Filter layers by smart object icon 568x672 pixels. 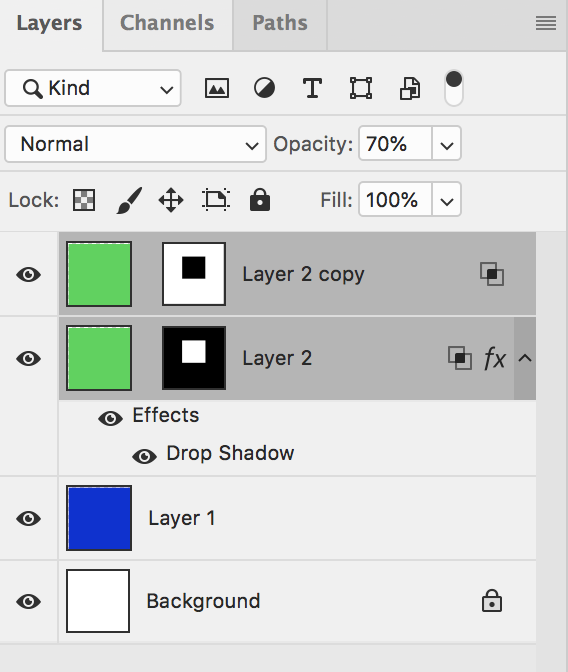(x=410, y=88)
